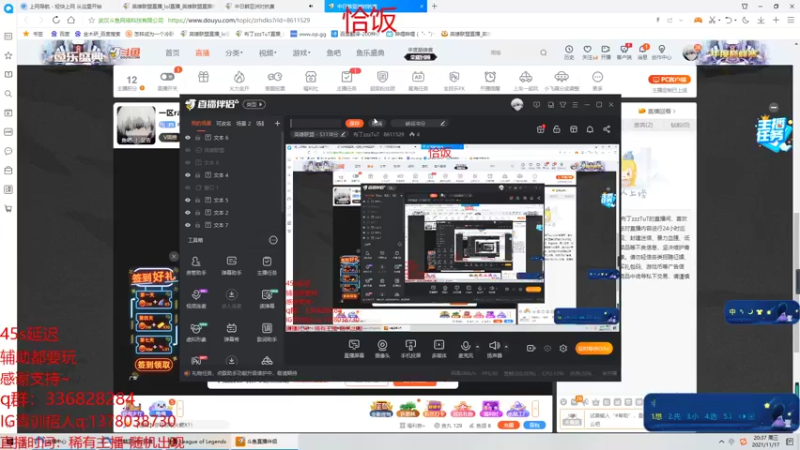The width and height of the screenshot is (800, 450).
Task: Open 房管助手 tool
Action: pos(196,266)
